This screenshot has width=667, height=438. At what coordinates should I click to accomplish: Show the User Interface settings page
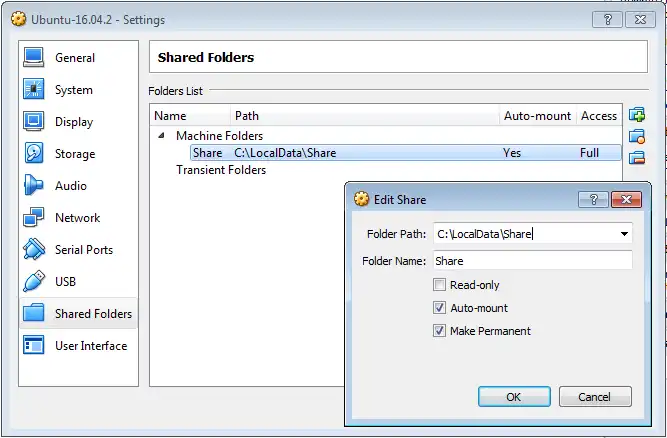coord(79,345)
